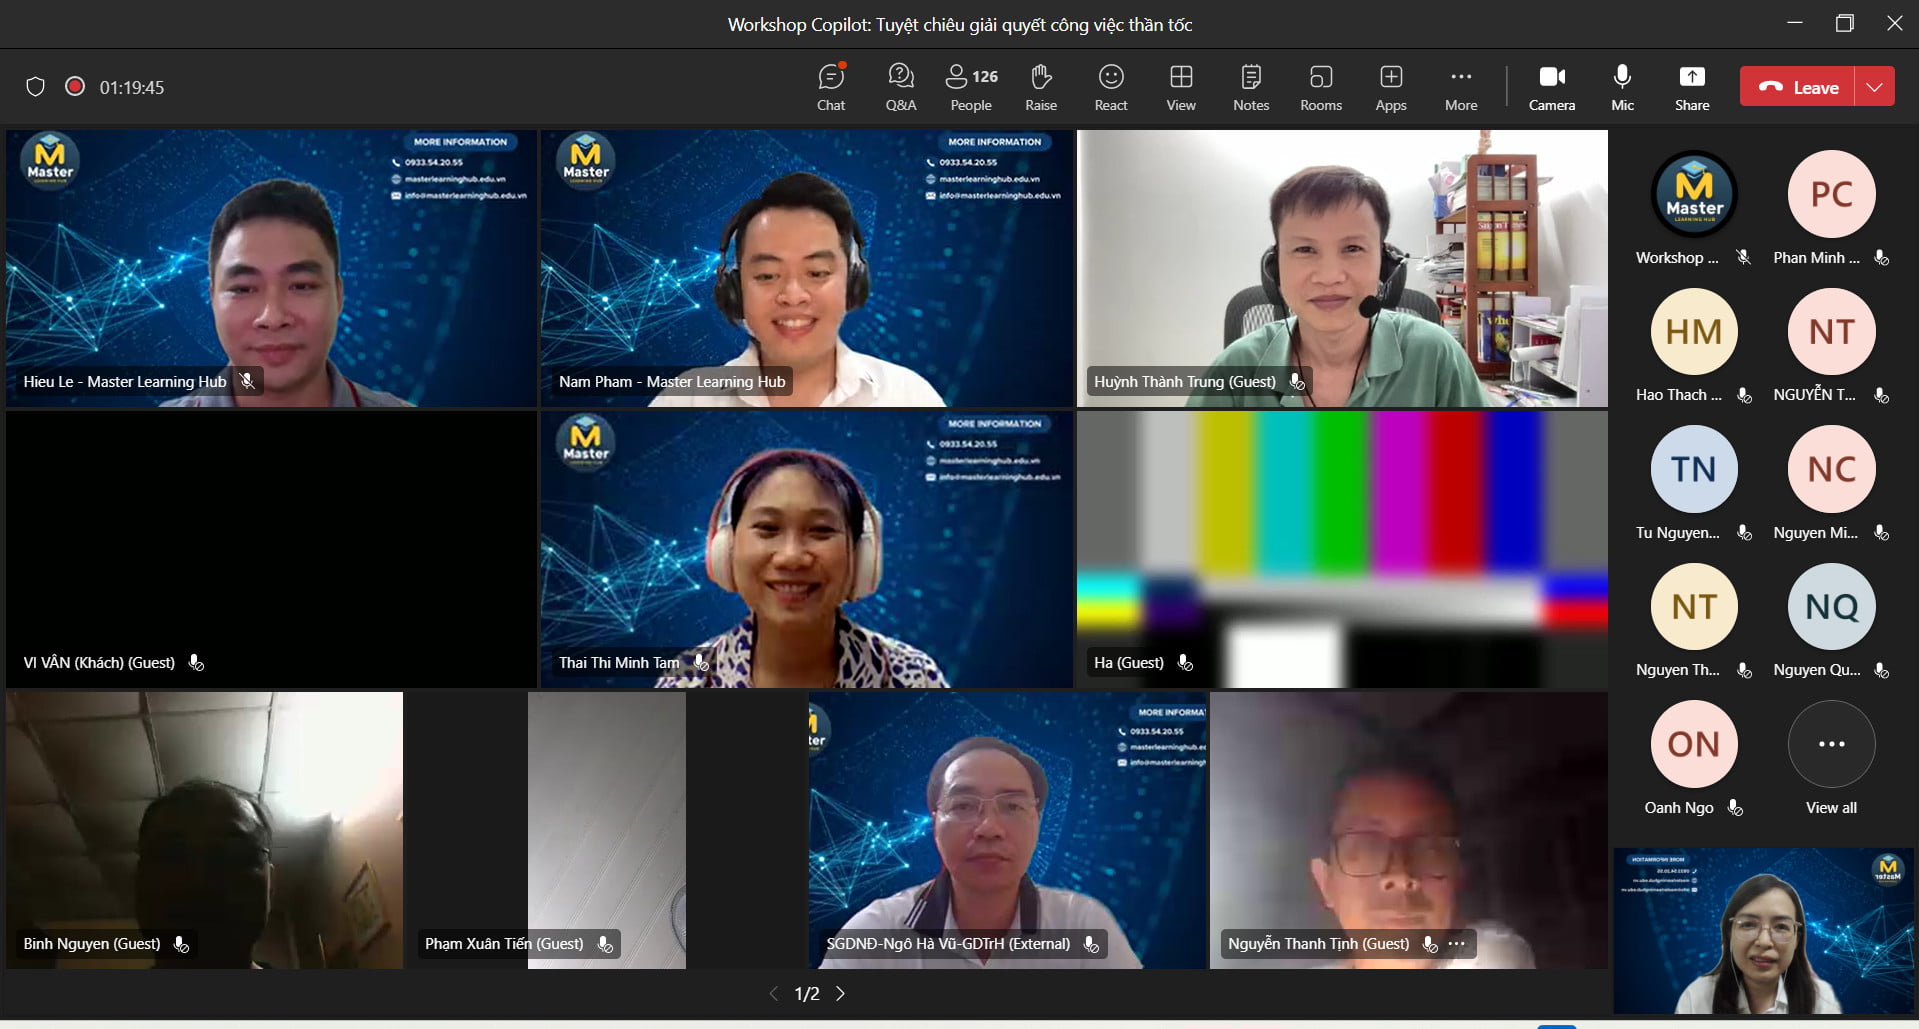Raise your hand

1040,86
